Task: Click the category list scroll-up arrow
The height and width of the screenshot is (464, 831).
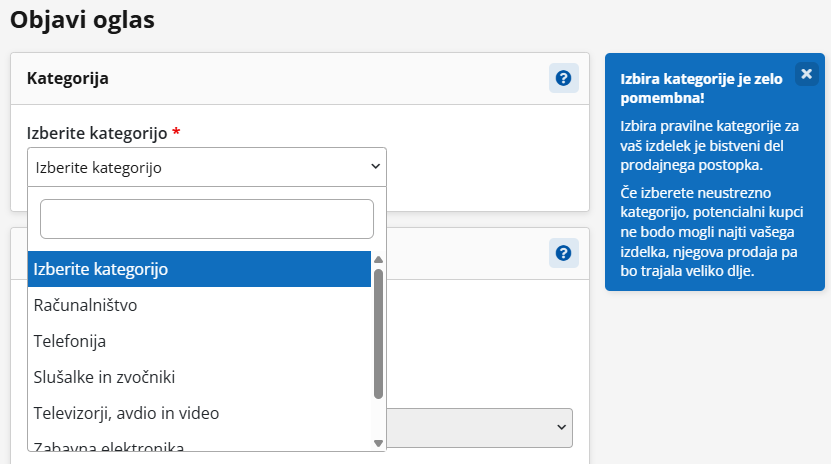Action: (378, 260)
